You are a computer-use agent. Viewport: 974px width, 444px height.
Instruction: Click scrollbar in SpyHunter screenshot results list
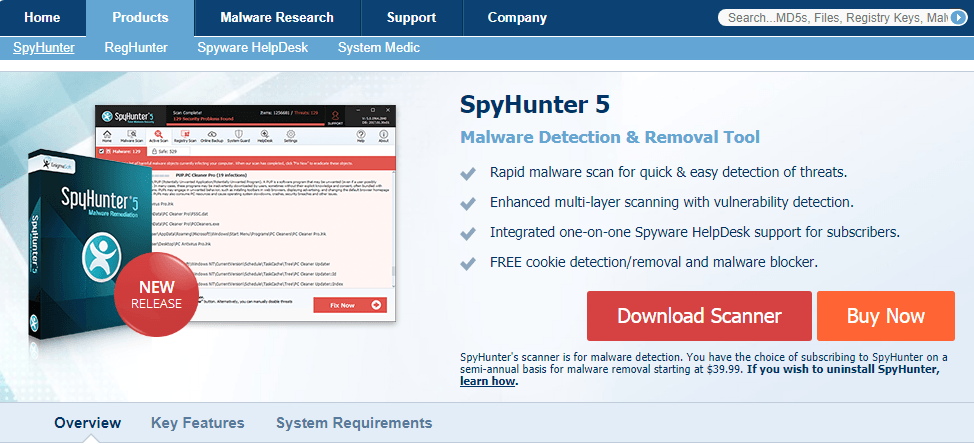pos(393,229)
